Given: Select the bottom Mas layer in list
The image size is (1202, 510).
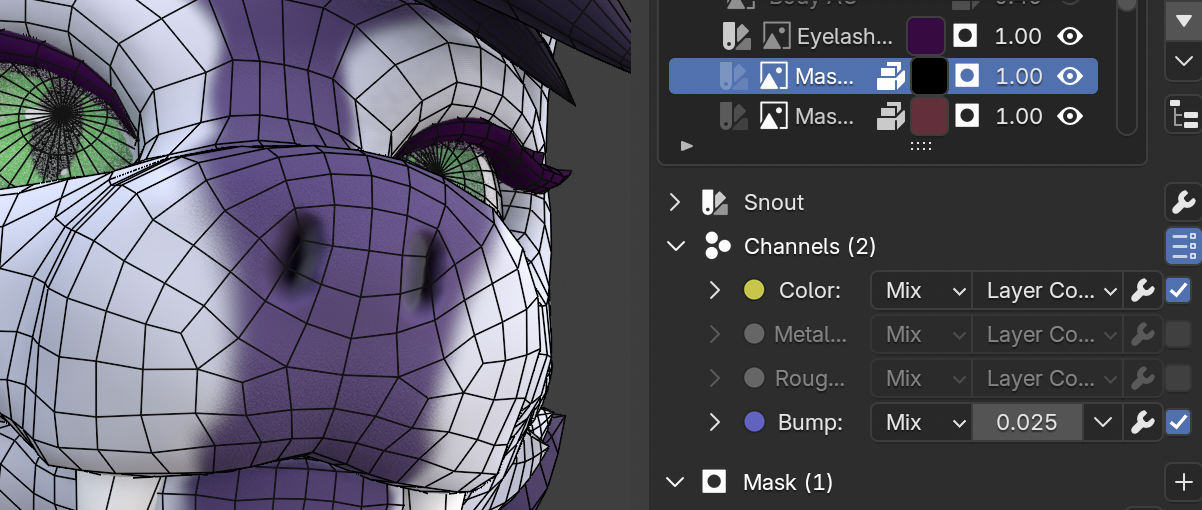Looking at the screenshot, I should coord(825,117).
